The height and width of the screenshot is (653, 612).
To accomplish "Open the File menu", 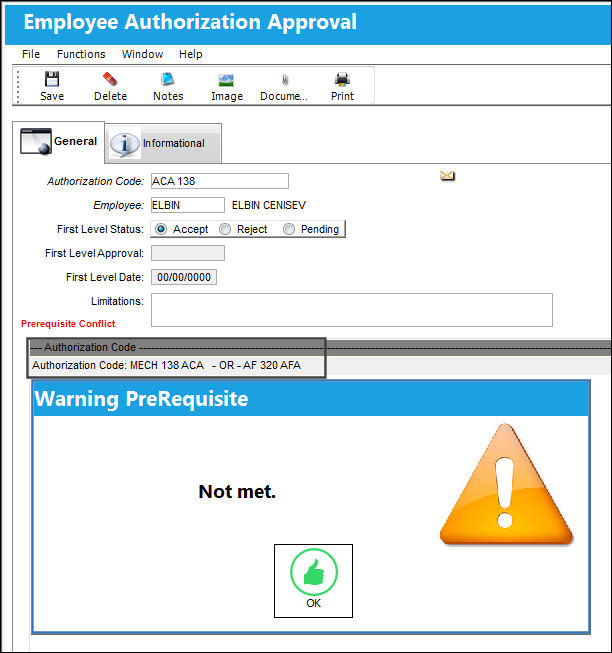I will (x=31, y=54).
